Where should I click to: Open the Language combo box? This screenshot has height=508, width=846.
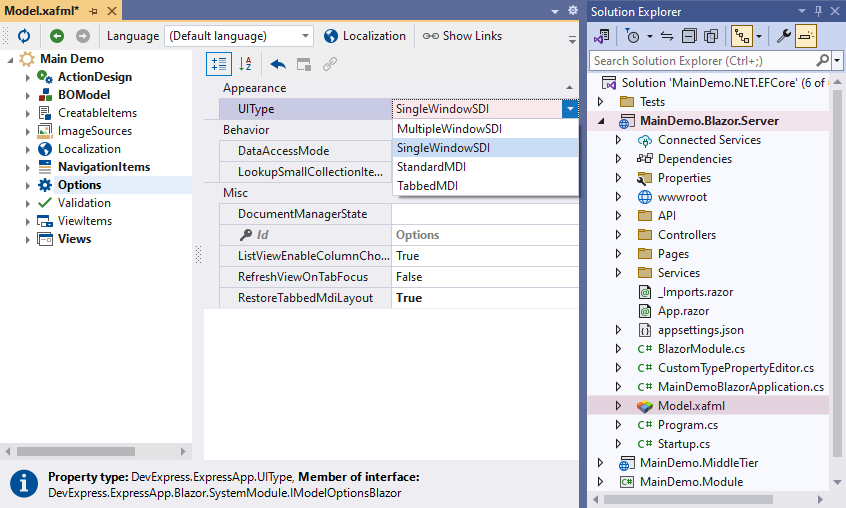238,36
